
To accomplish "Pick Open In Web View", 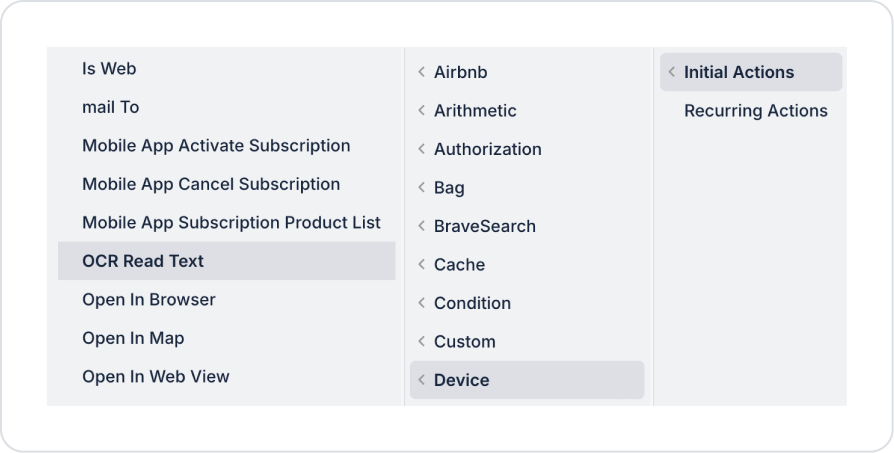I will coord(156,377).
